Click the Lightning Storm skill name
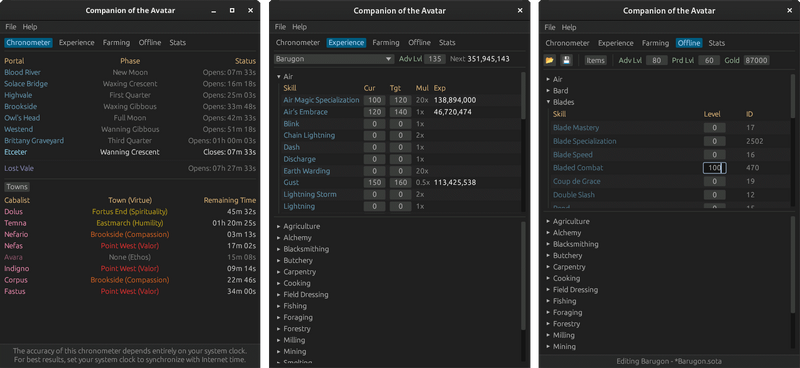This screenshot has height=368, width=800. pyautogui.click(x=310, y=194)
